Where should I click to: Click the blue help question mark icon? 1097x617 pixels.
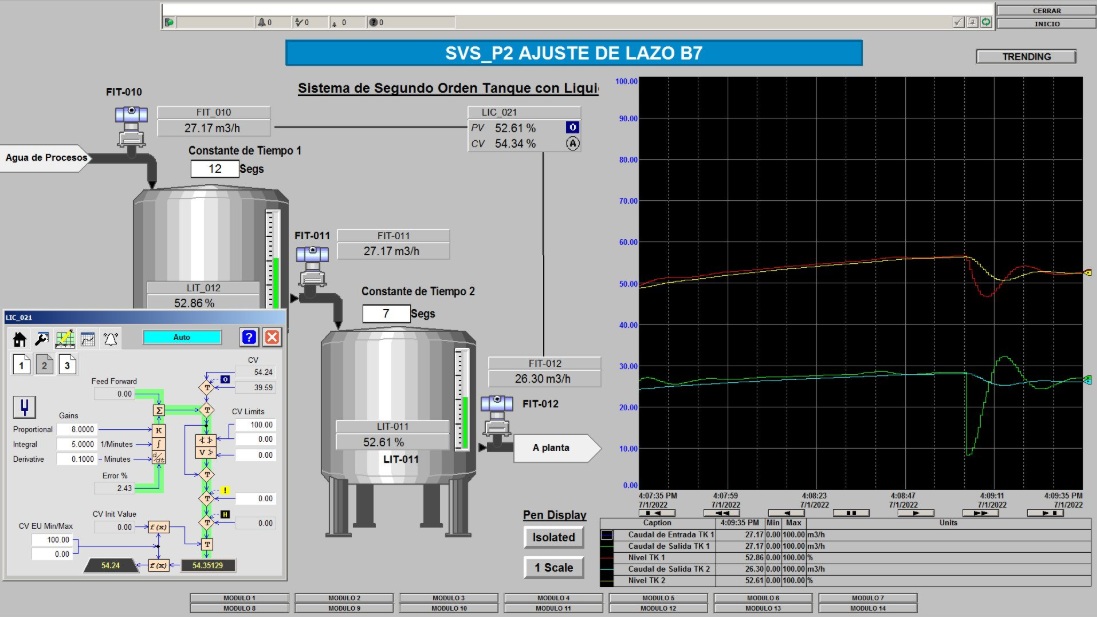point(250,338)
